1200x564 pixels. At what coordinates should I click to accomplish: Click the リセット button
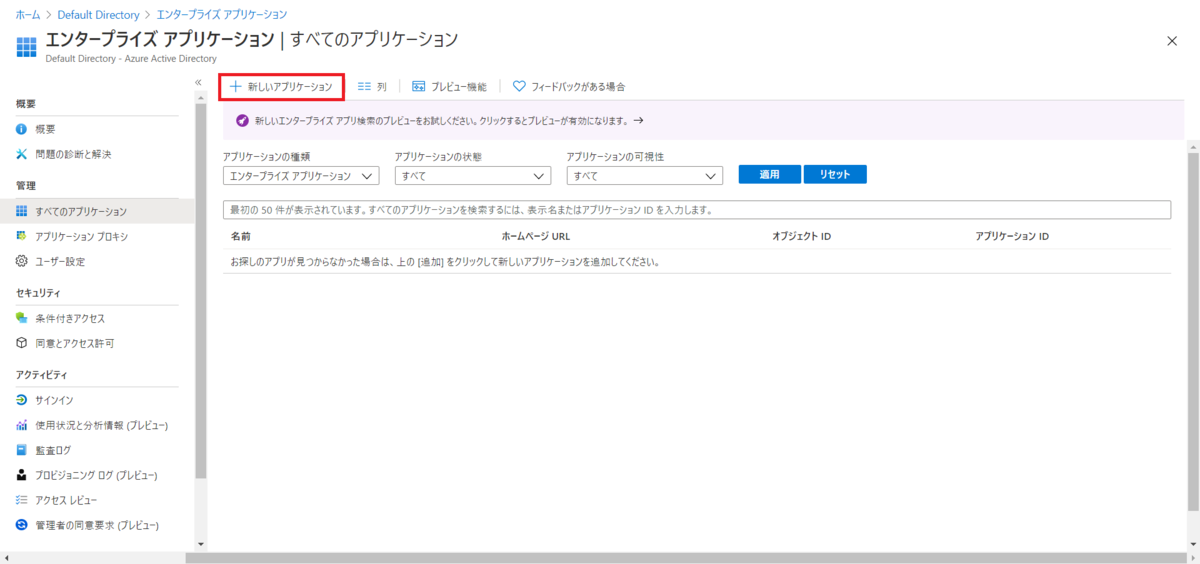835,174
